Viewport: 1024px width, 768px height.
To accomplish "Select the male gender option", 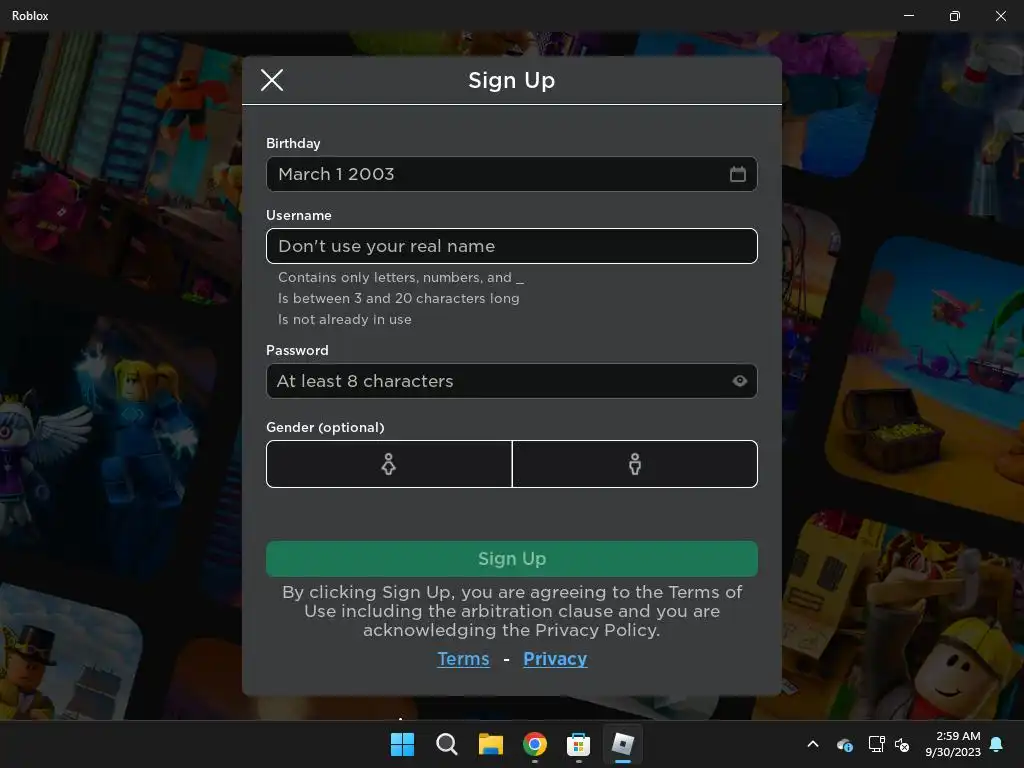I will point(635,464).
